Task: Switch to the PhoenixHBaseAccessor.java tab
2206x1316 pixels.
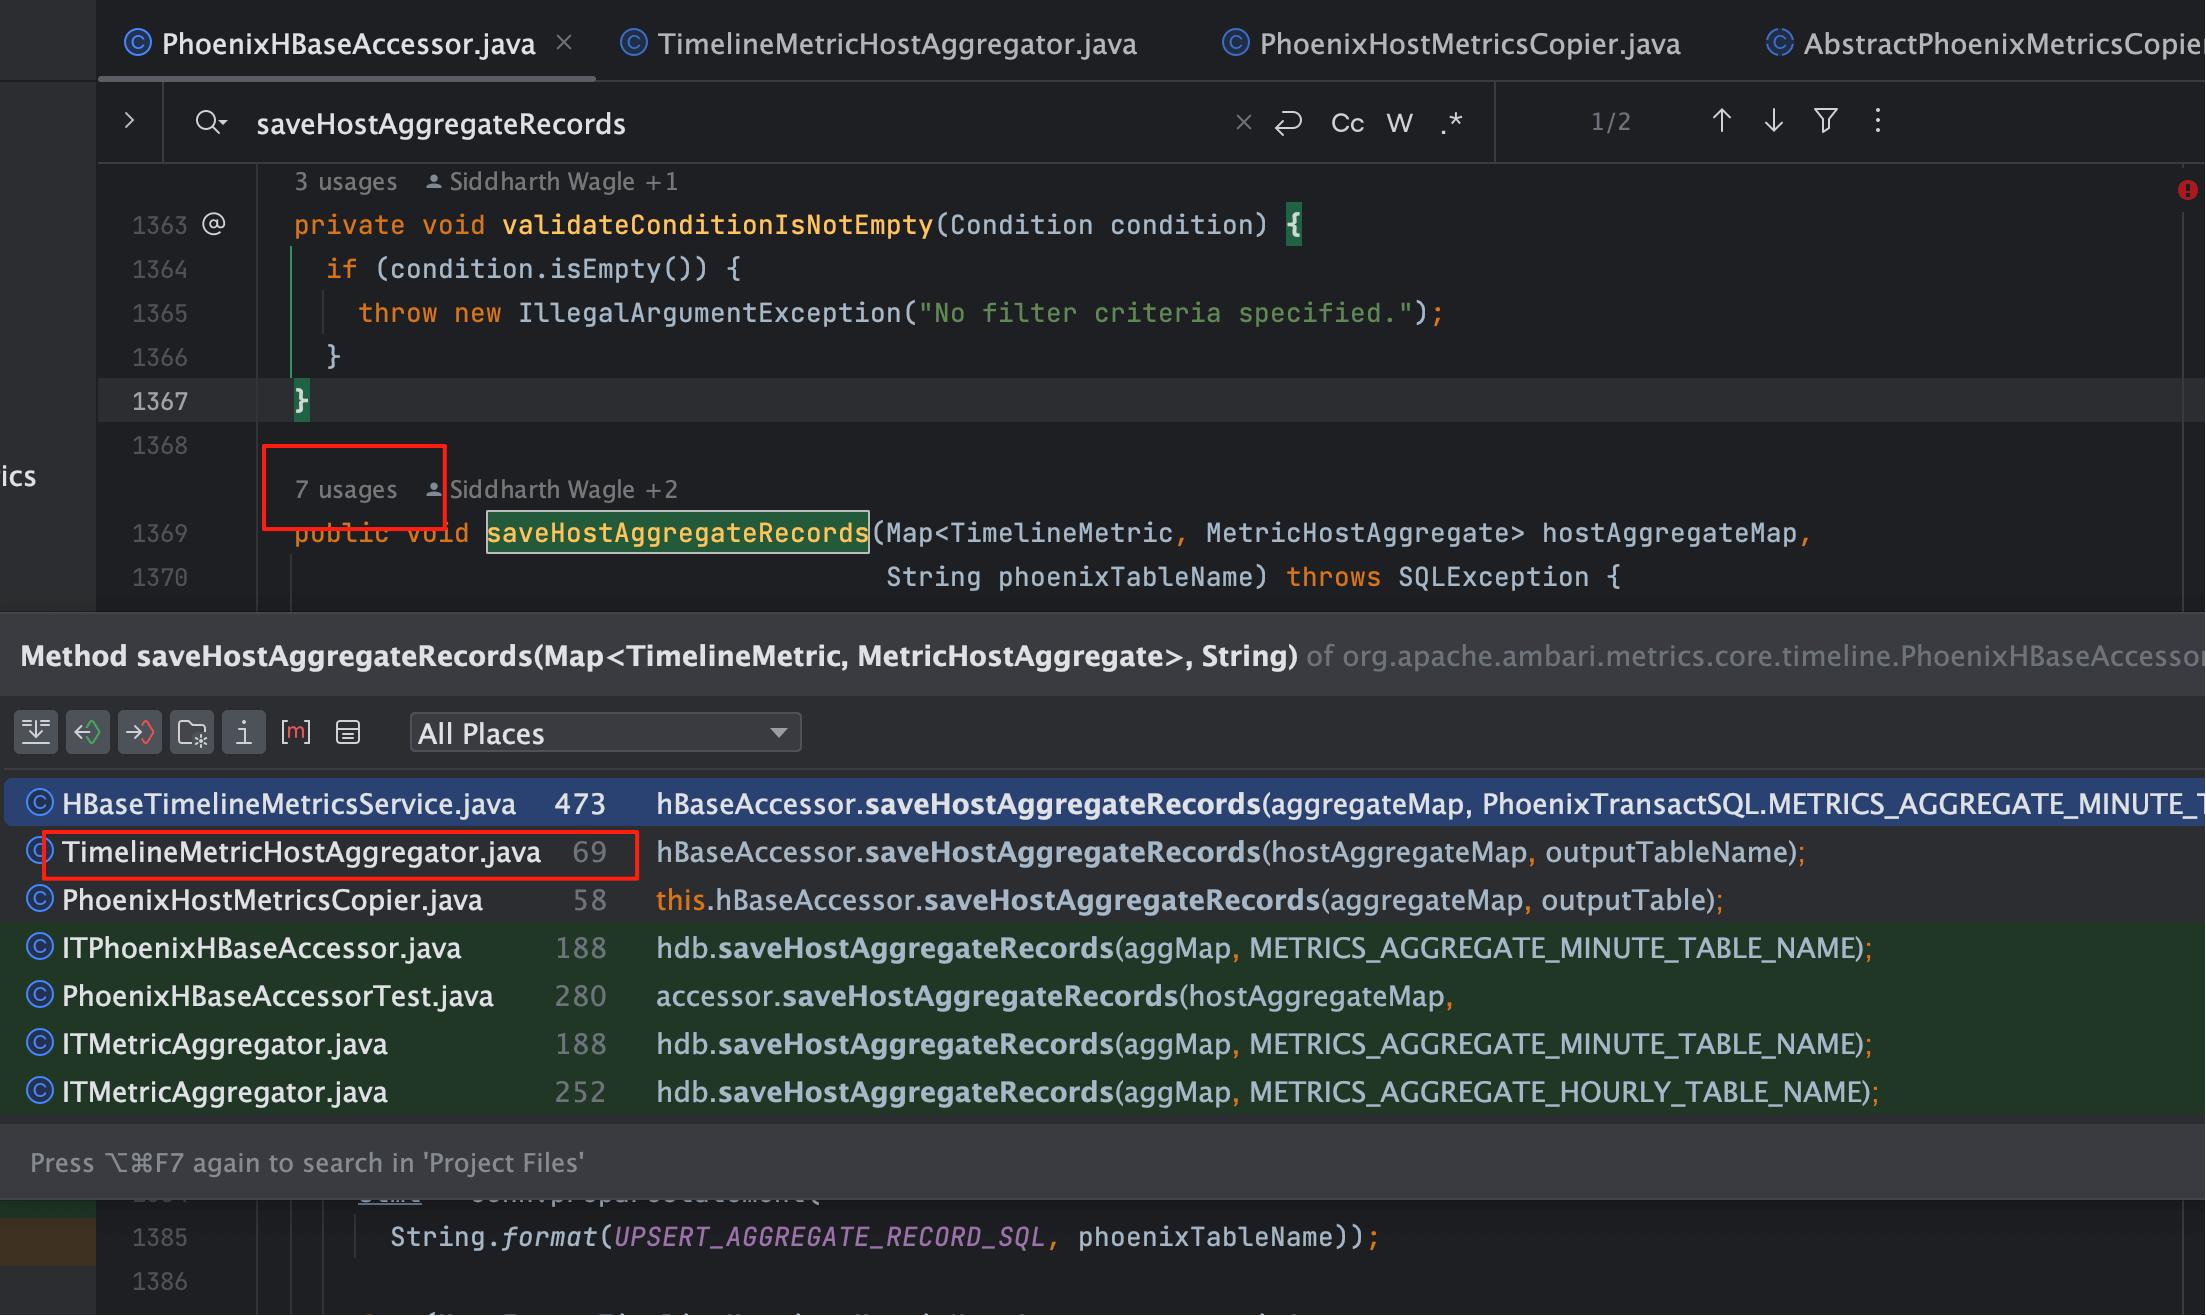Action: [348, 44]
